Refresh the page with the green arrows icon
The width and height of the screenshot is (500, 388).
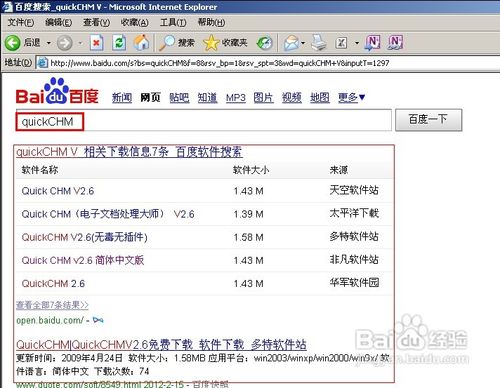[x=119, y=43]
